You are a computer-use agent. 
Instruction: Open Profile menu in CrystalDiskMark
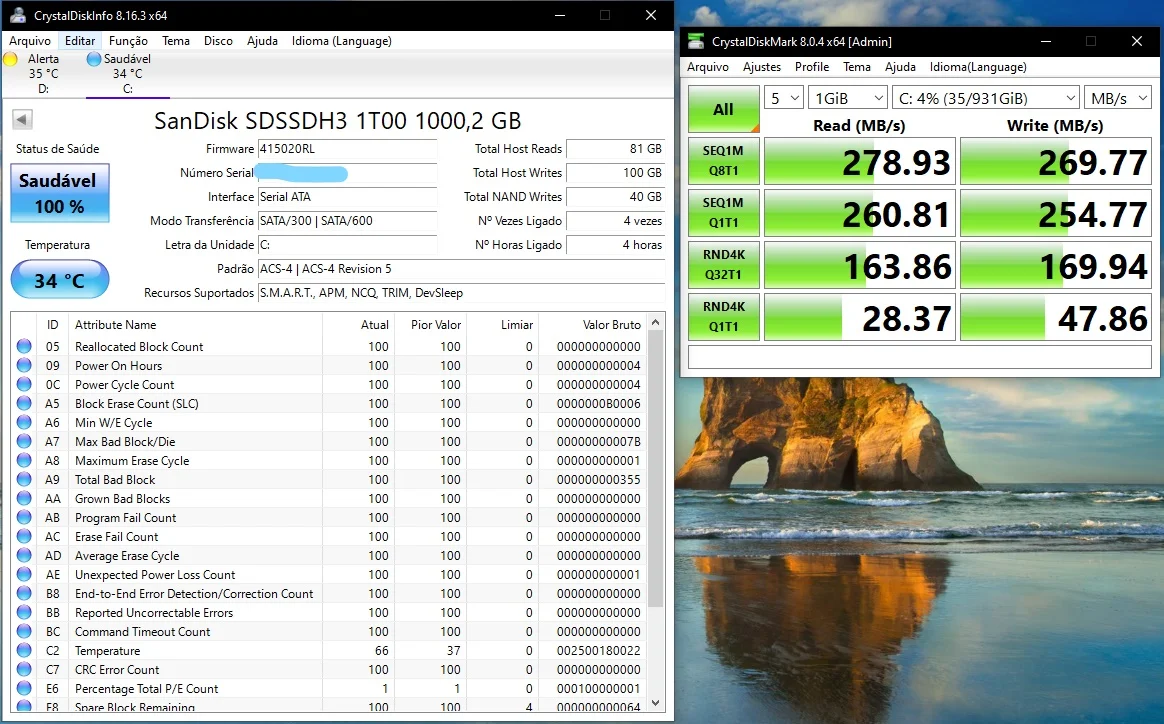pos(811,67)
